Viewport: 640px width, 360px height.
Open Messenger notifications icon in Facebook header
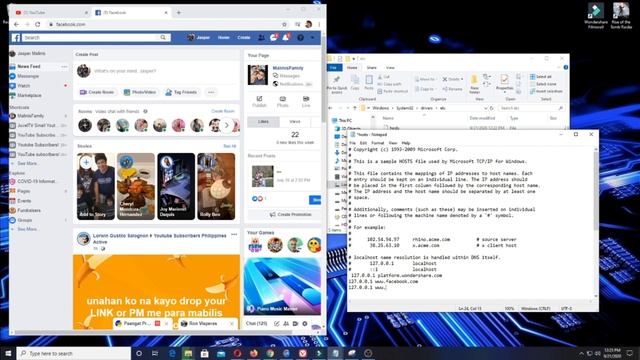tap(273, 38)
